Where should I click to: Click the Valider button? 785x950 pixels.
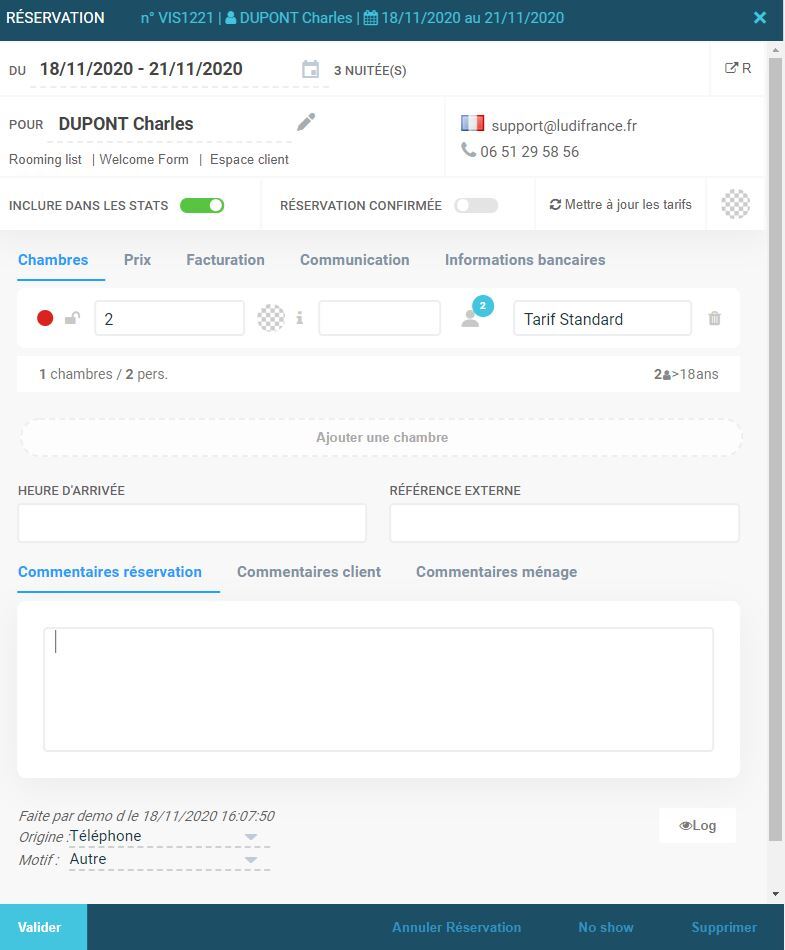pos(43,927)
